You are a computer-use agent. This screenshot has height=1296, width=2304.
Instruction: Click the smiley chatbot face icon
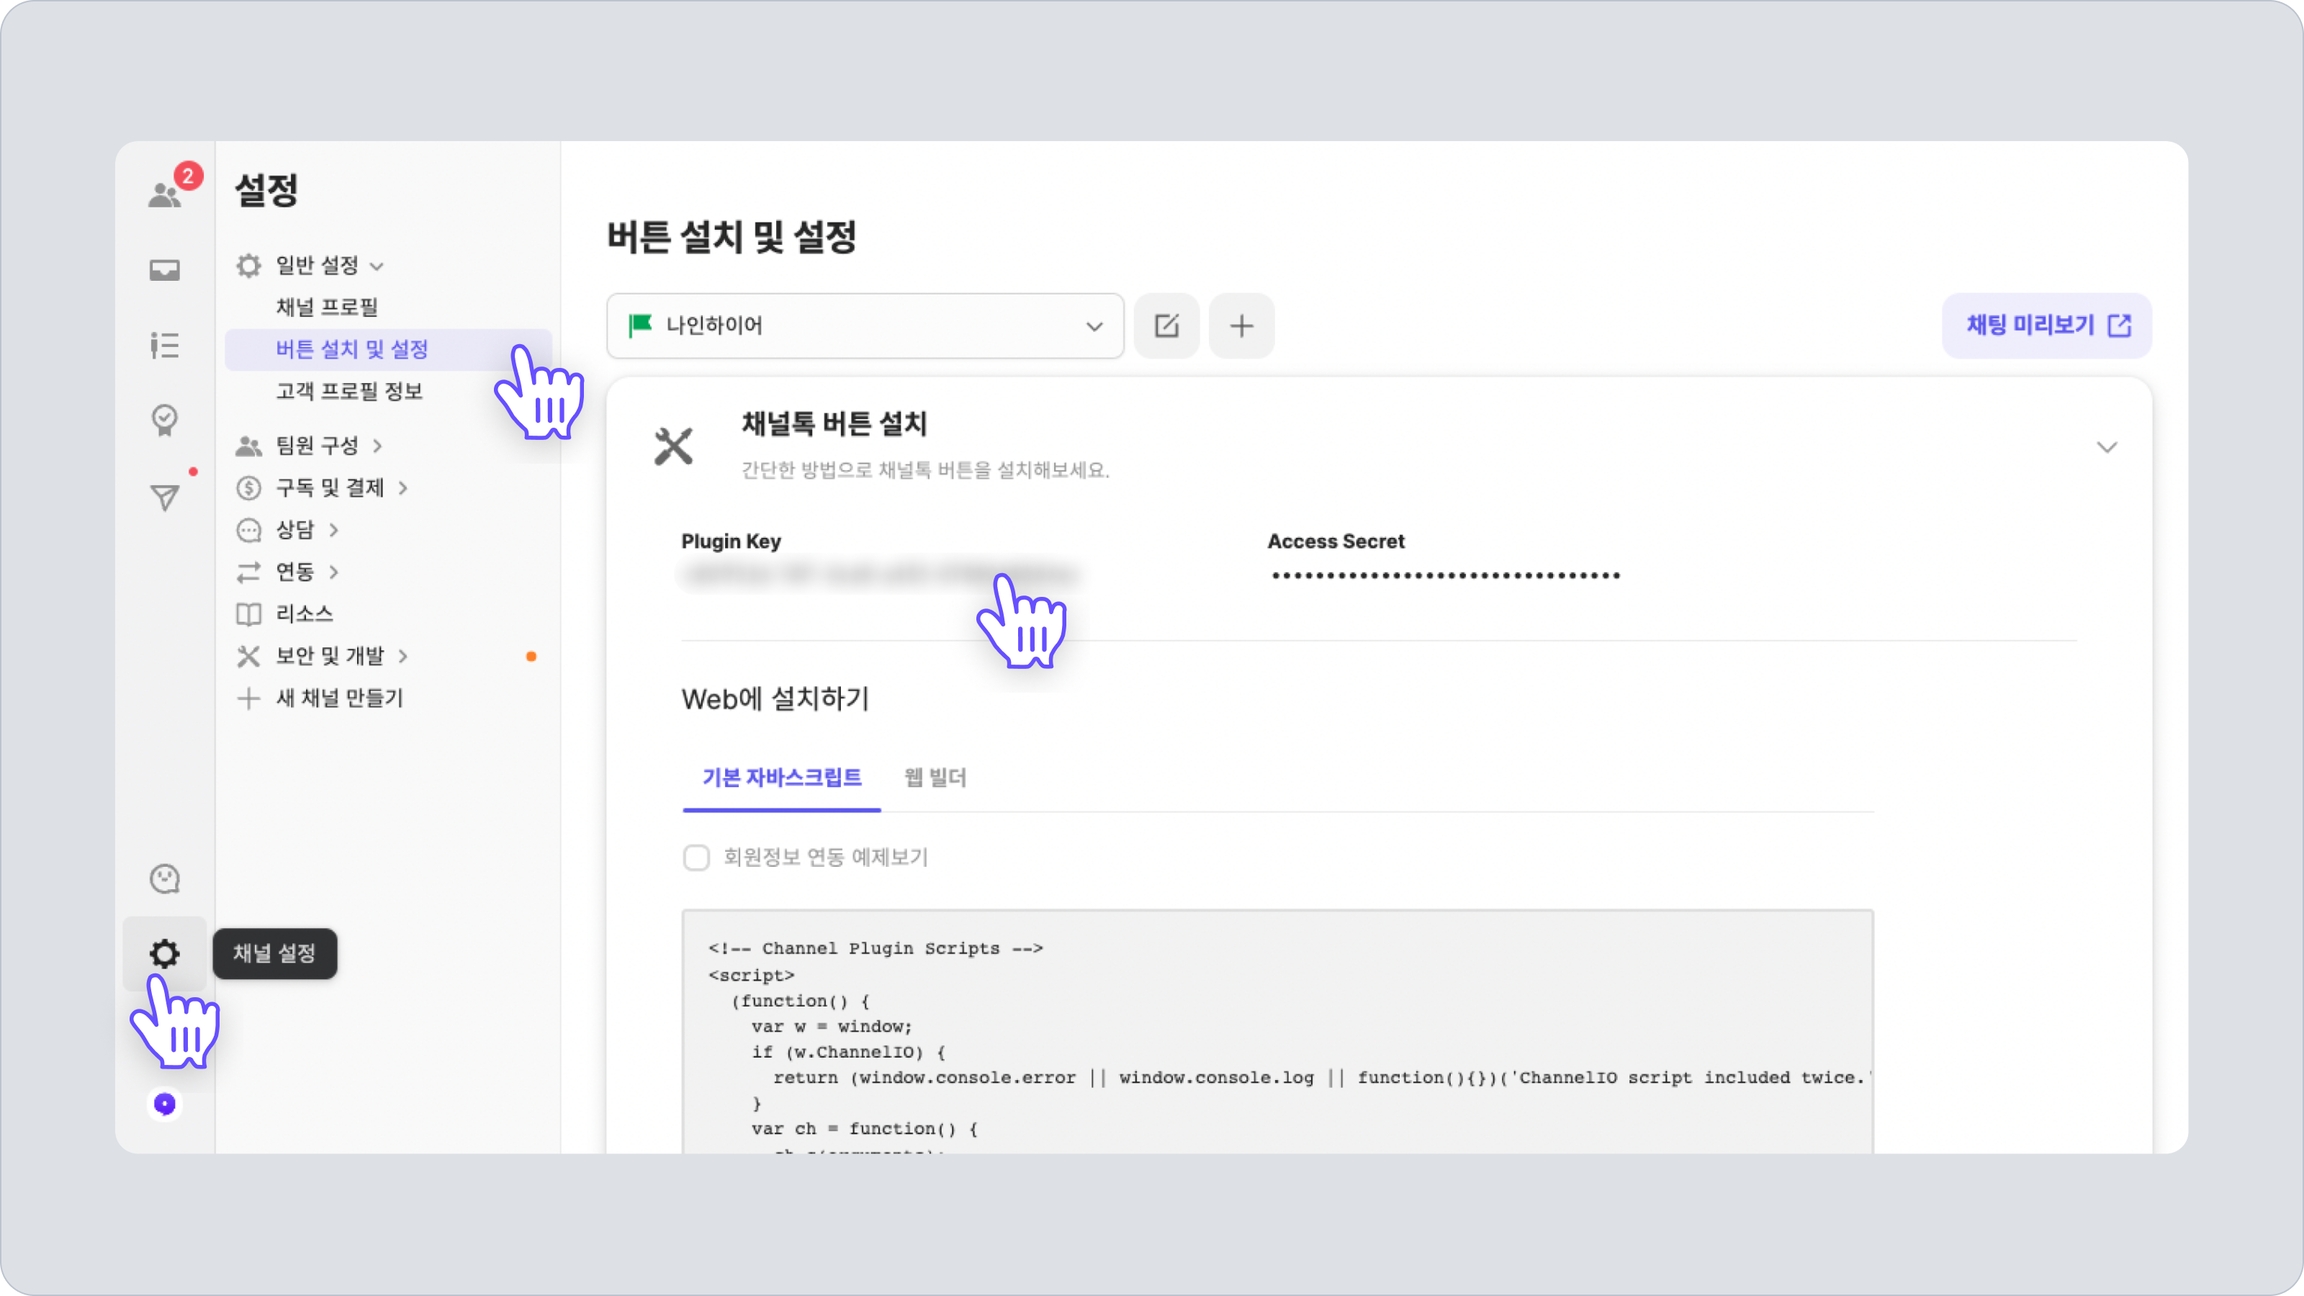coord(165,878)
